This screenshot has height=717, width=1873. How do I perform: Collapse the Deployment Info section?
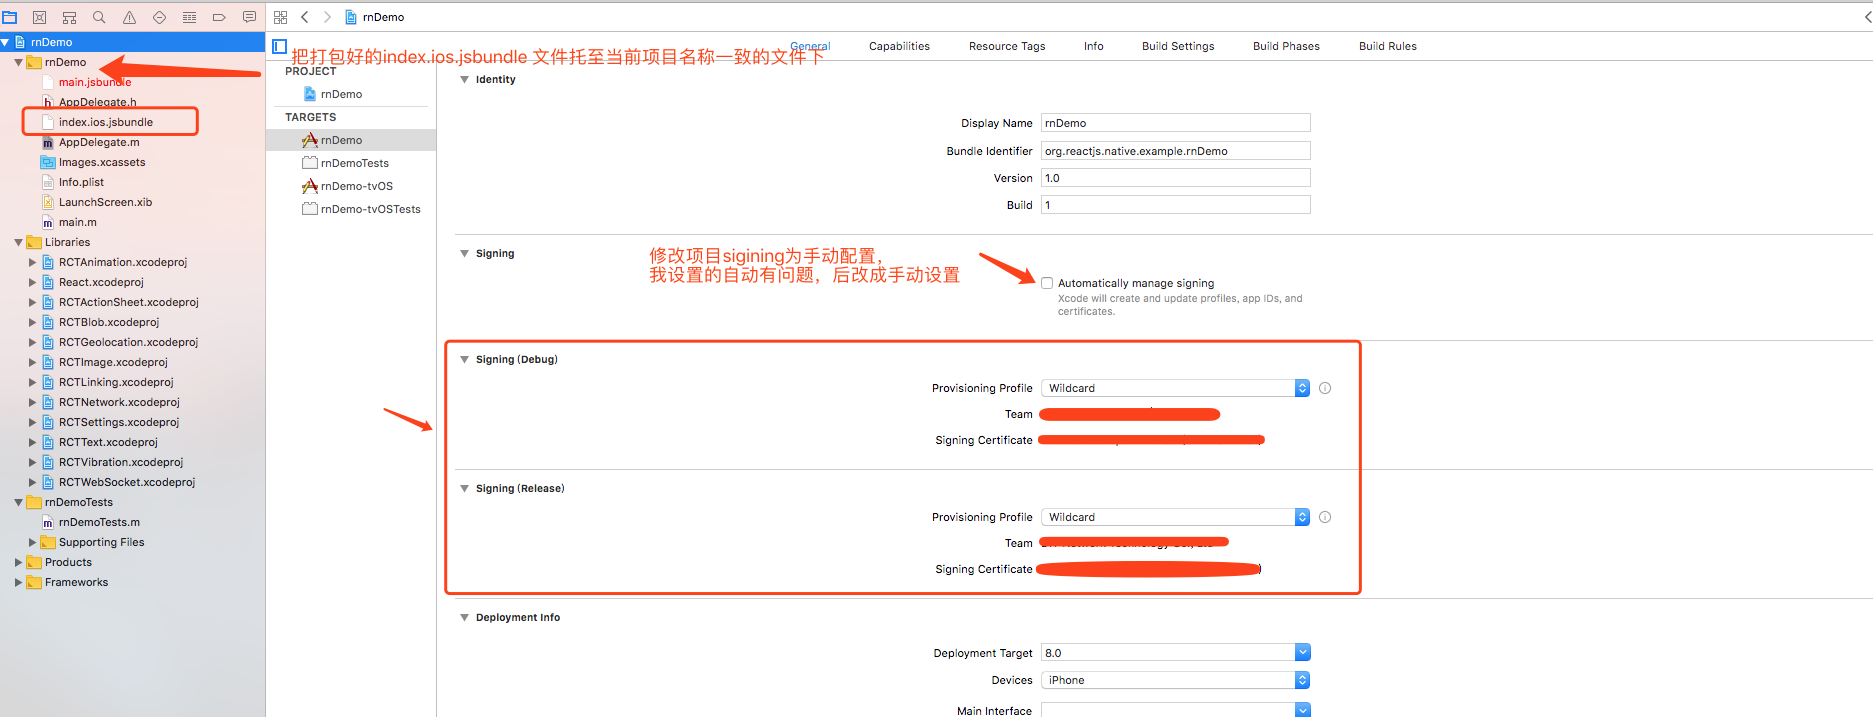[x=464, y=617]
